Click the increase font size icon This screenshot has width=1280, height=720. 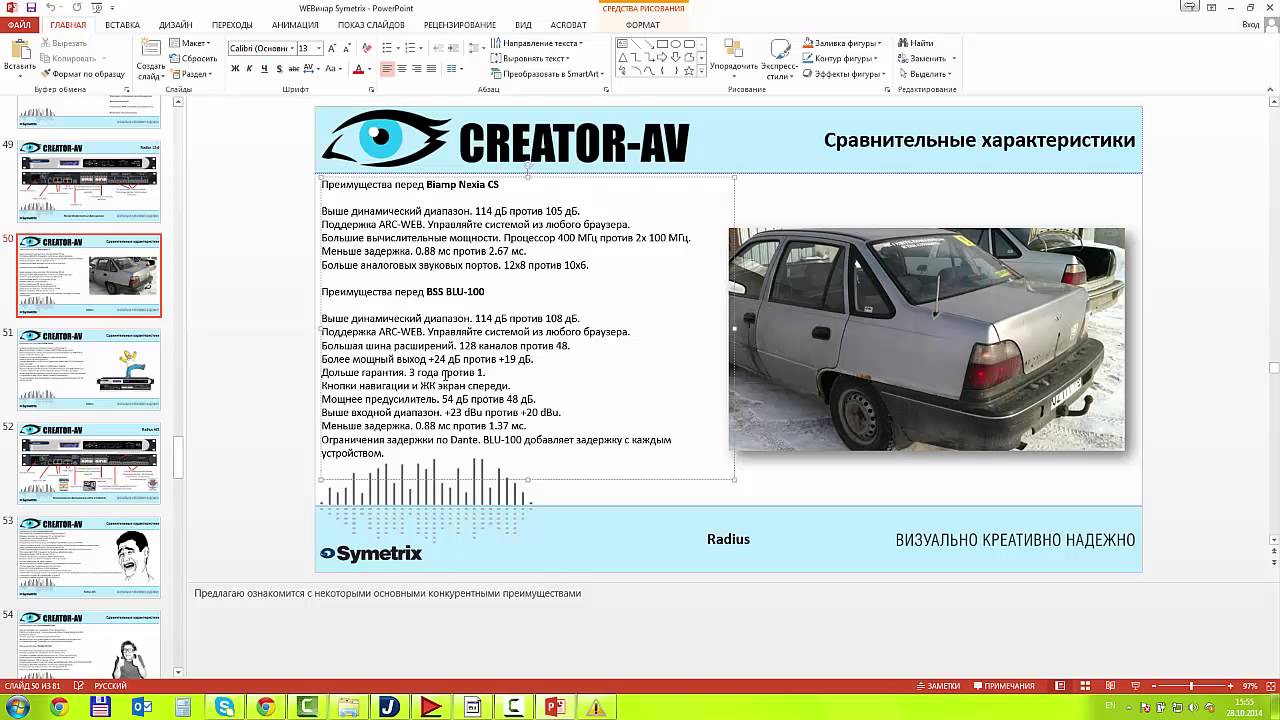[334, 48]
